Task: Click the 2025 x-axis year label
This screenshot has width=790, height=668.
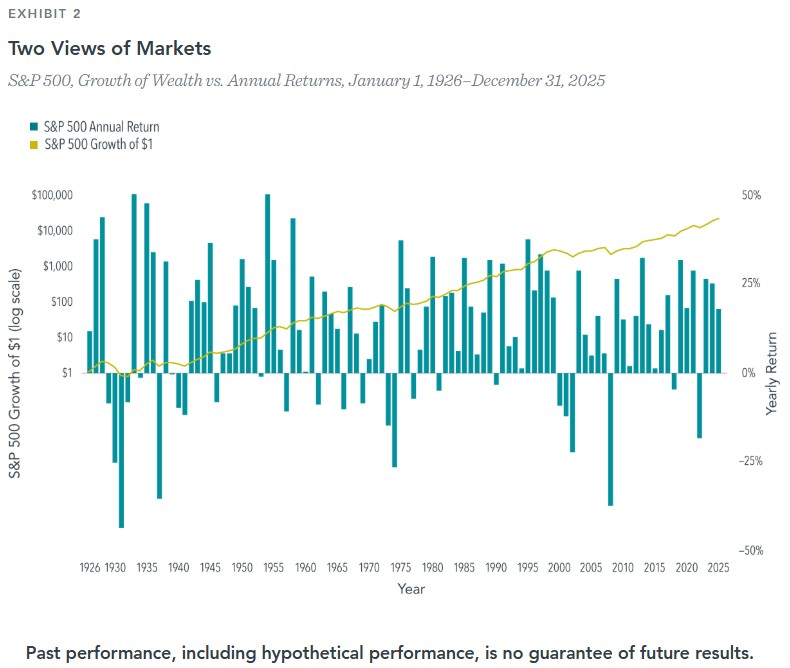Action: 717,567
